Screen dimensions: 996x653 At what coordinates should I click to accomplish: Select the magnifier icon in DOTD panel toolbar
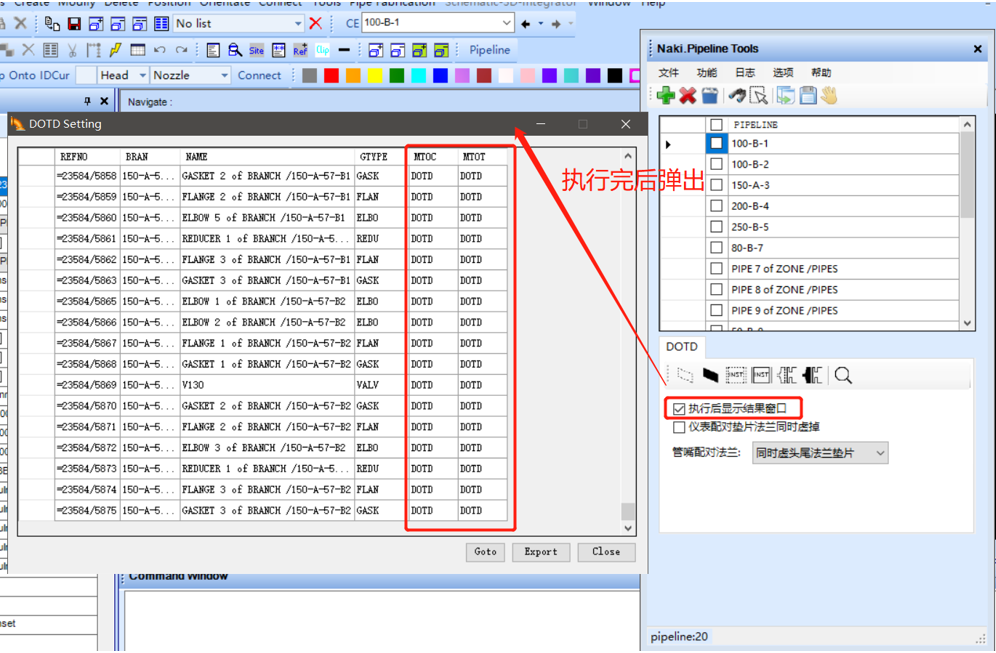click(843, 374)
